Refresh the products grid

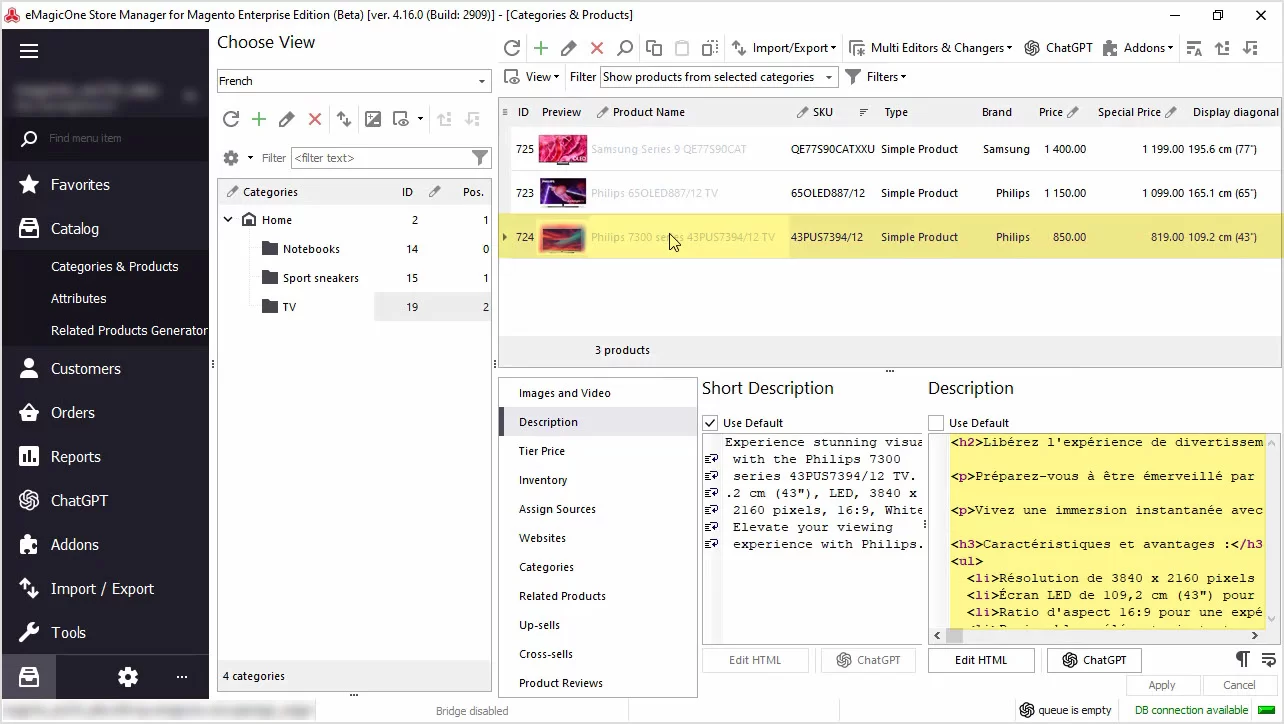click(x=512, y=48)
